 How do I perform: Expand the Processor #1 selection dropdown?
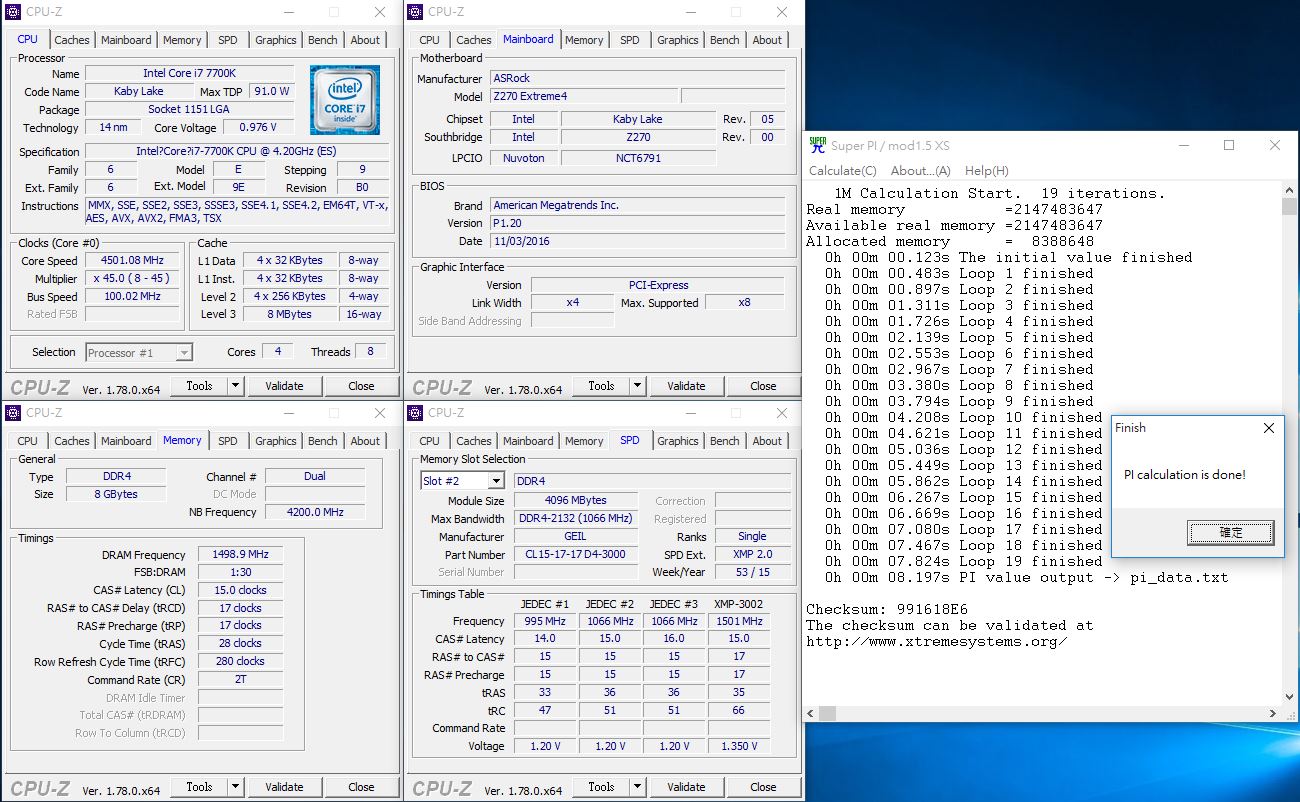(x=184, y=352)
